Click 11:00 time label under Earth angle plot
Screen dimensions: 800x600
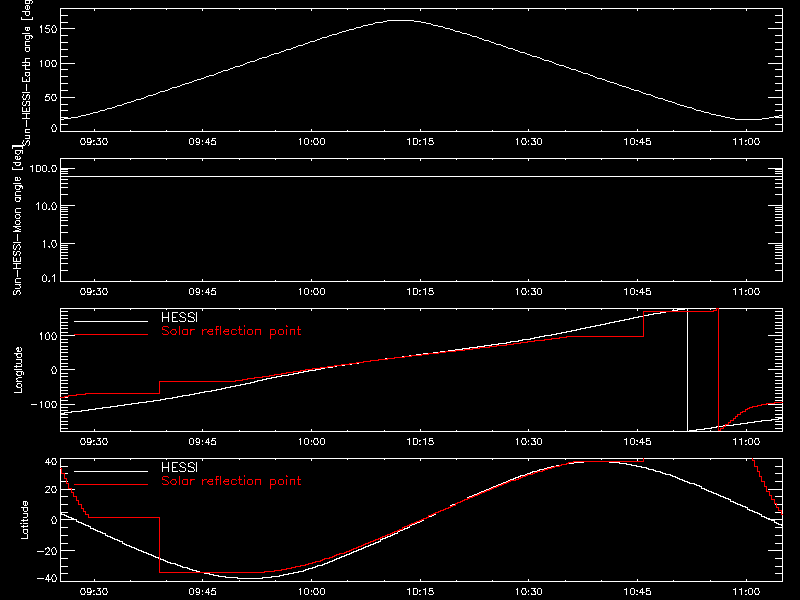click(x=746, y=142)
